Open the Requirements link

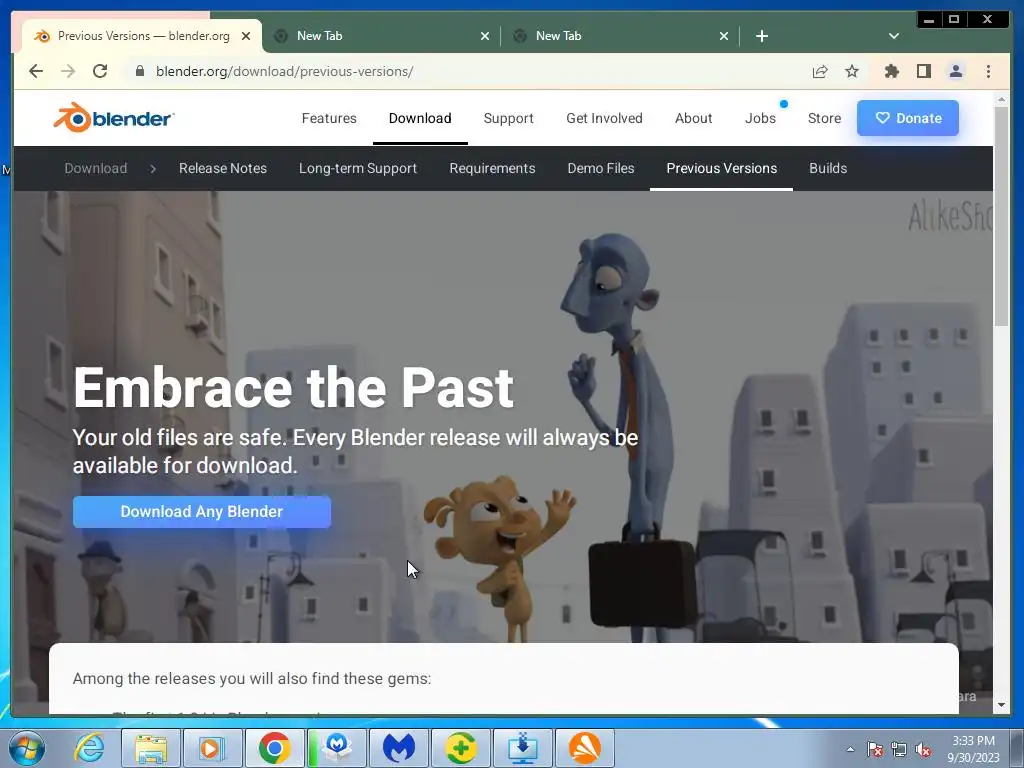tap(492, 168)
